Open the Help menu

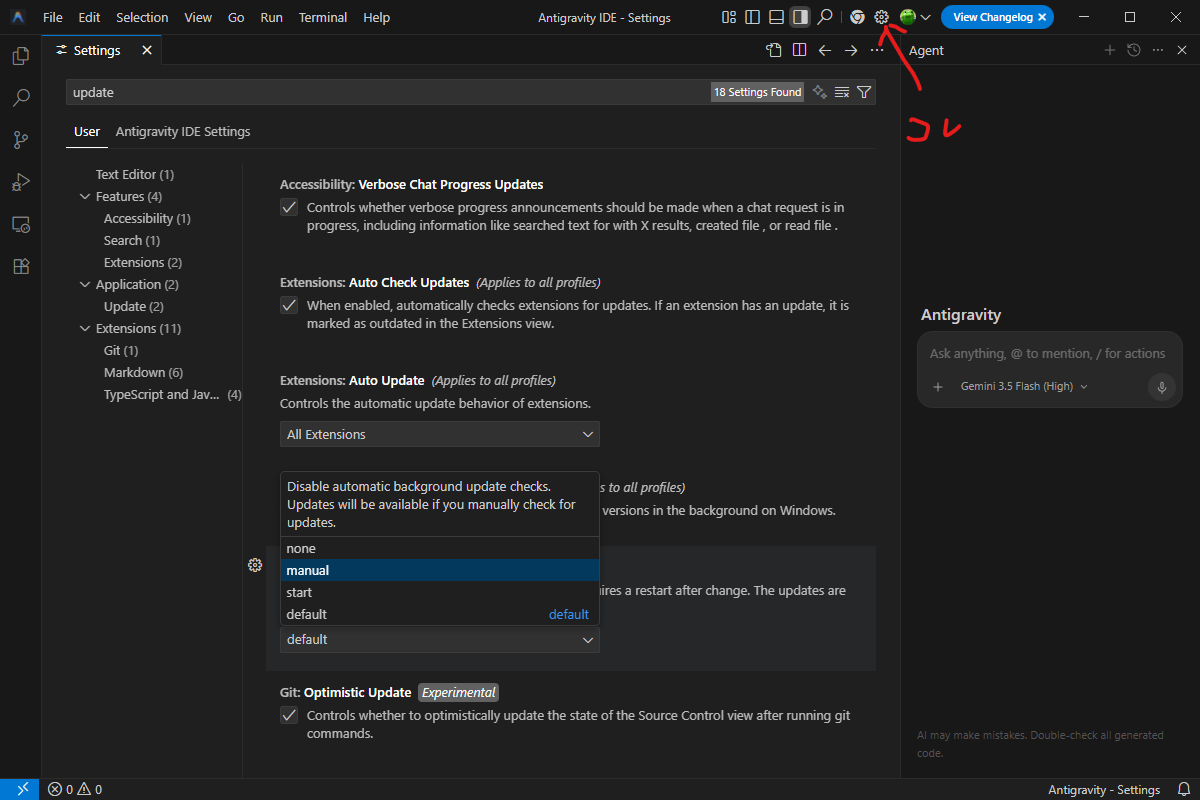click(377, 17)
